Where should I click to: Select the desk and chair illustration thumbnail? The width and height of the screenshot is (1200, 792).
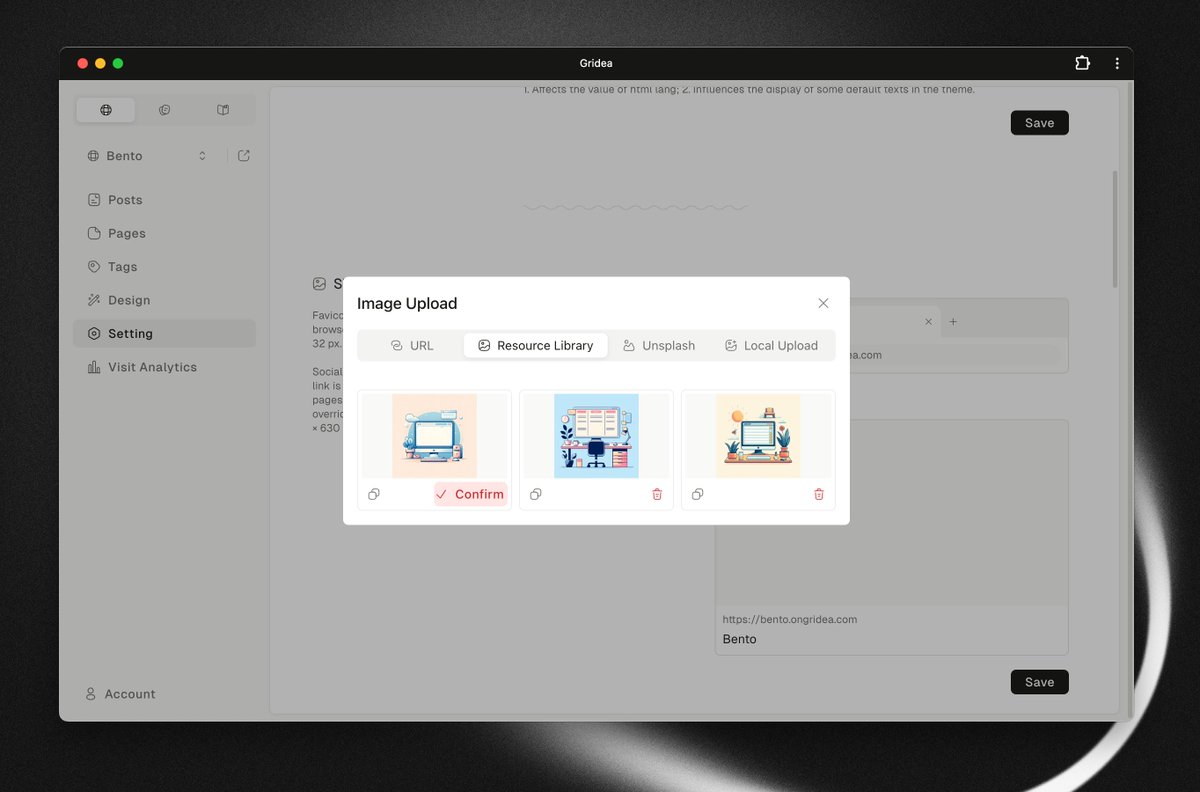[x=596, y=435]
